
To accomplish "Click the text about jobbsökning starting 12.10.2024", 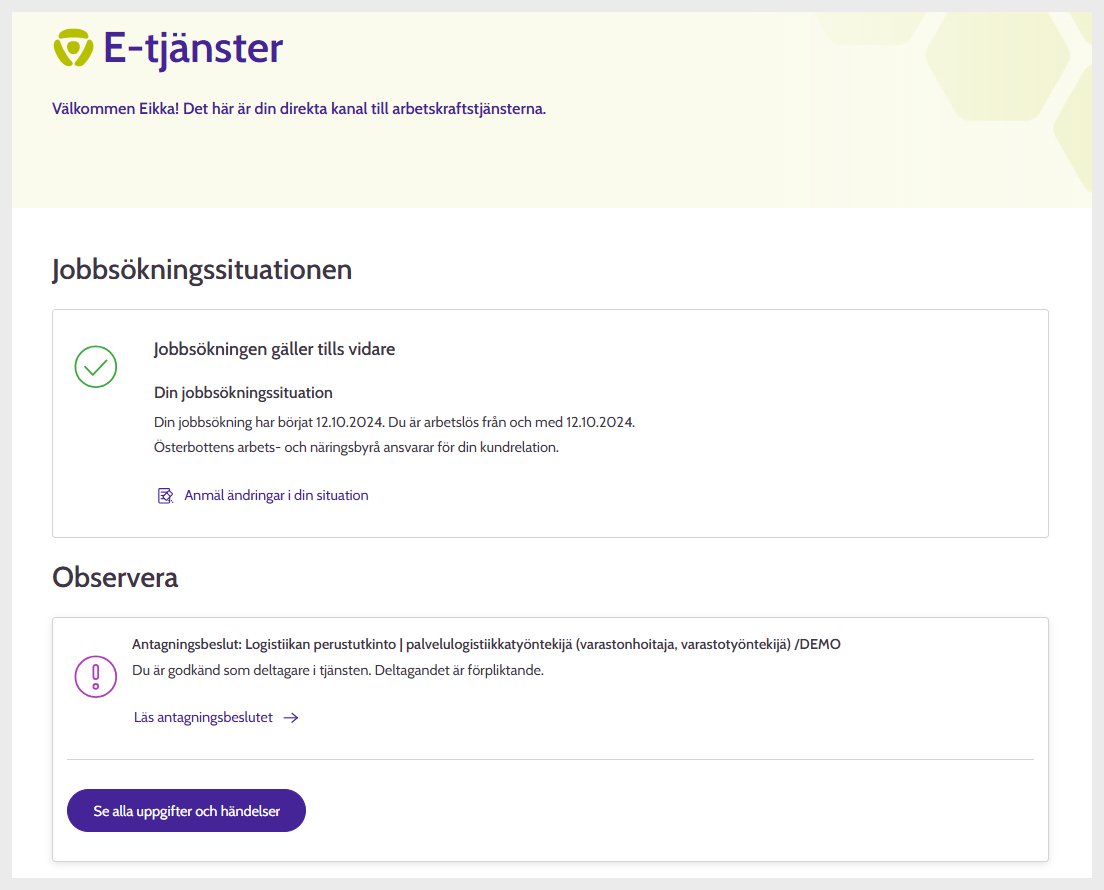I will tap(394, 422).
